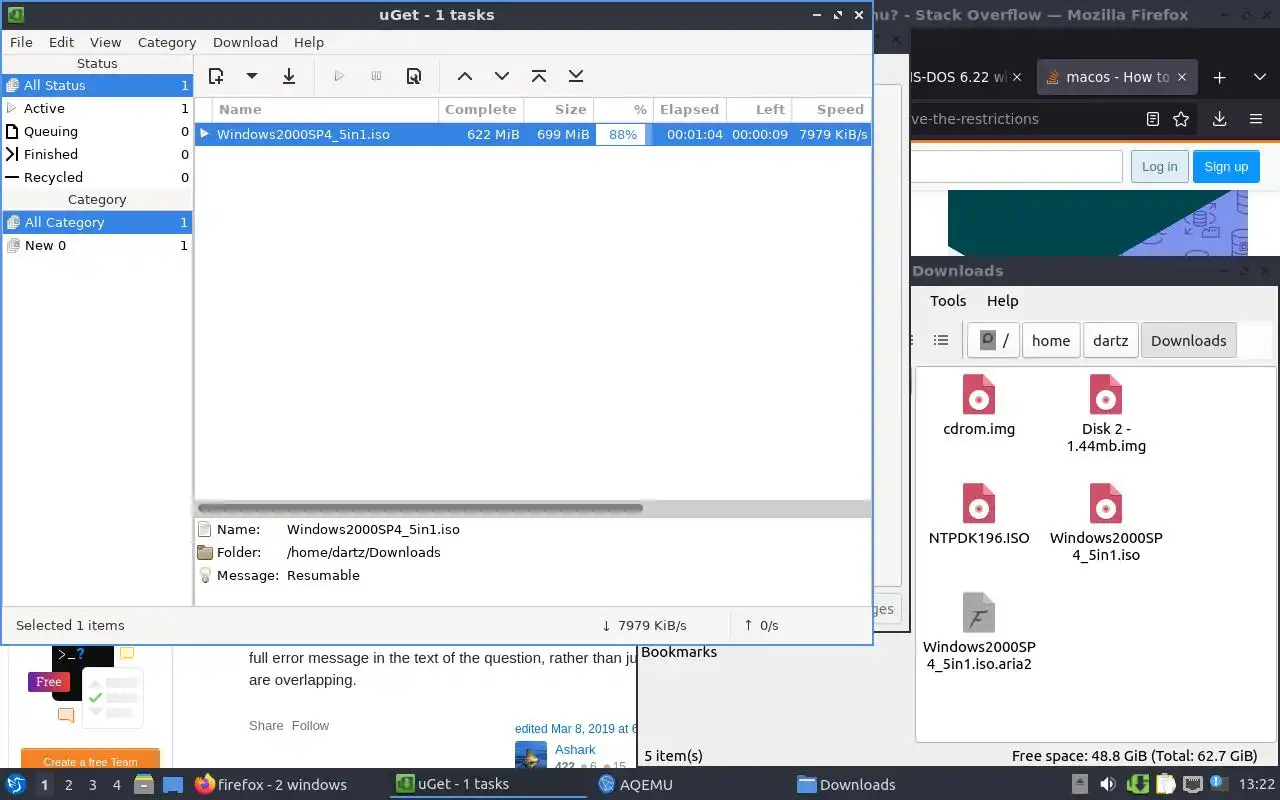Viewport: 1280px width, 800px height.
Task: Select the 'Disk 2 - 1.44mb.img' file icon
Action: (x=1106, y=395)
